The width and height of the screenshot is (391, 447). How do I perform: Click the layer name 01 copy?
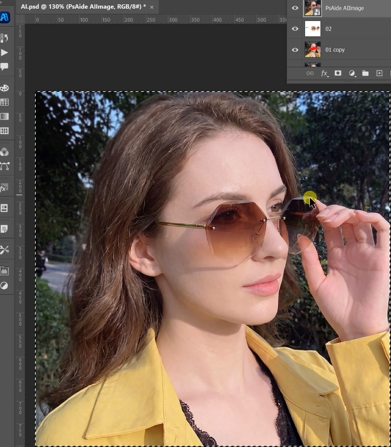[335, 50]
